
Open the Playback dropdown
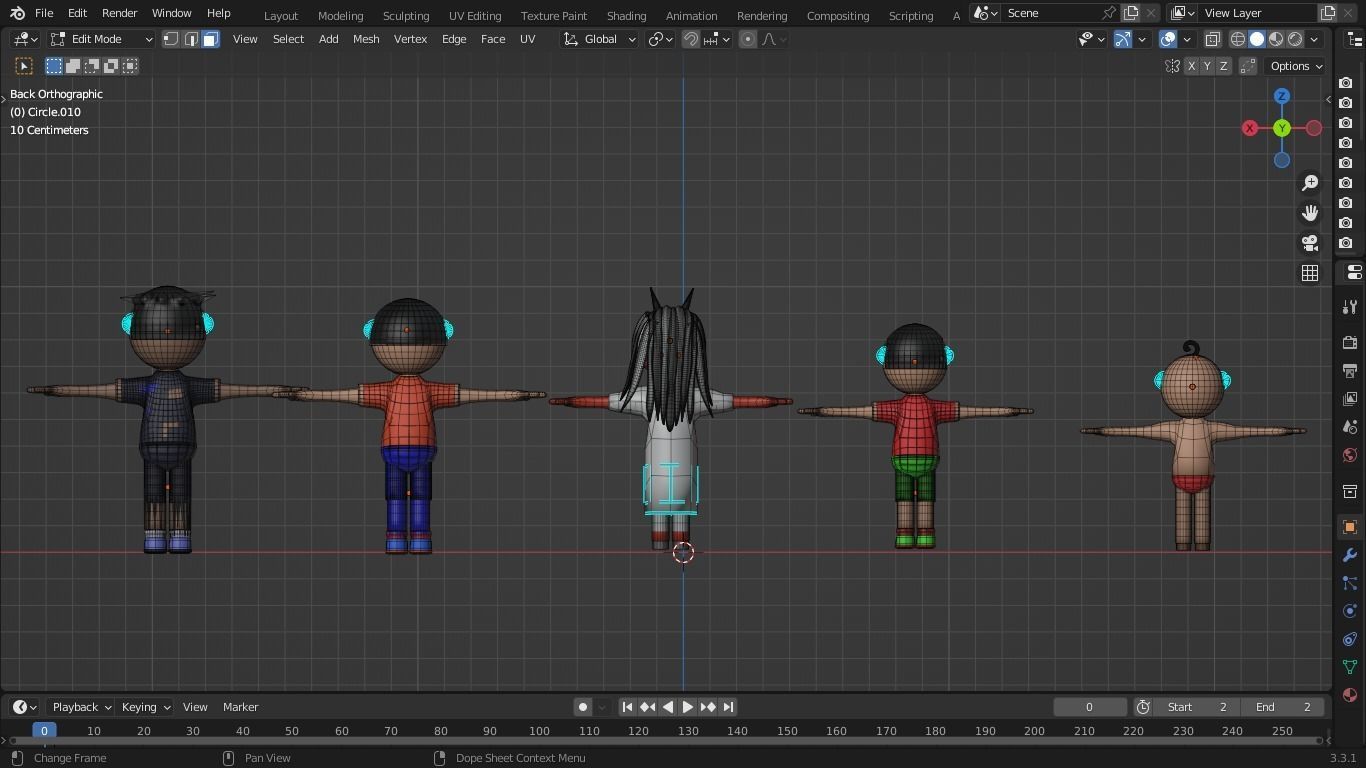tap(81, 707)
